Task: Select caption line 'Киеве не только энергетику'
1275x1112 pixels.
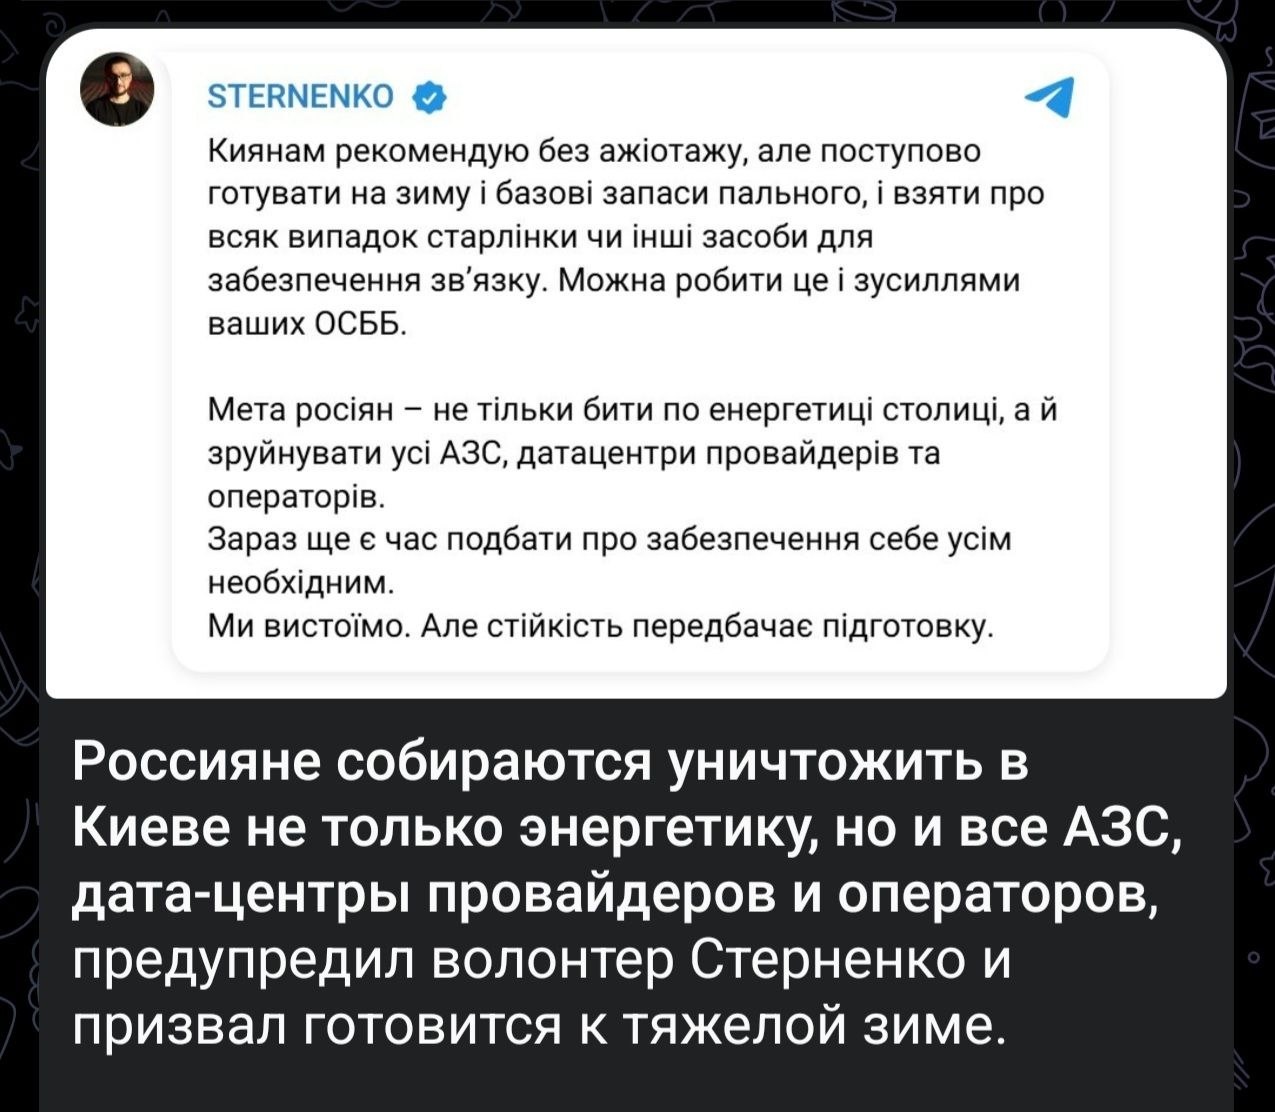Action: pos(627,829)
